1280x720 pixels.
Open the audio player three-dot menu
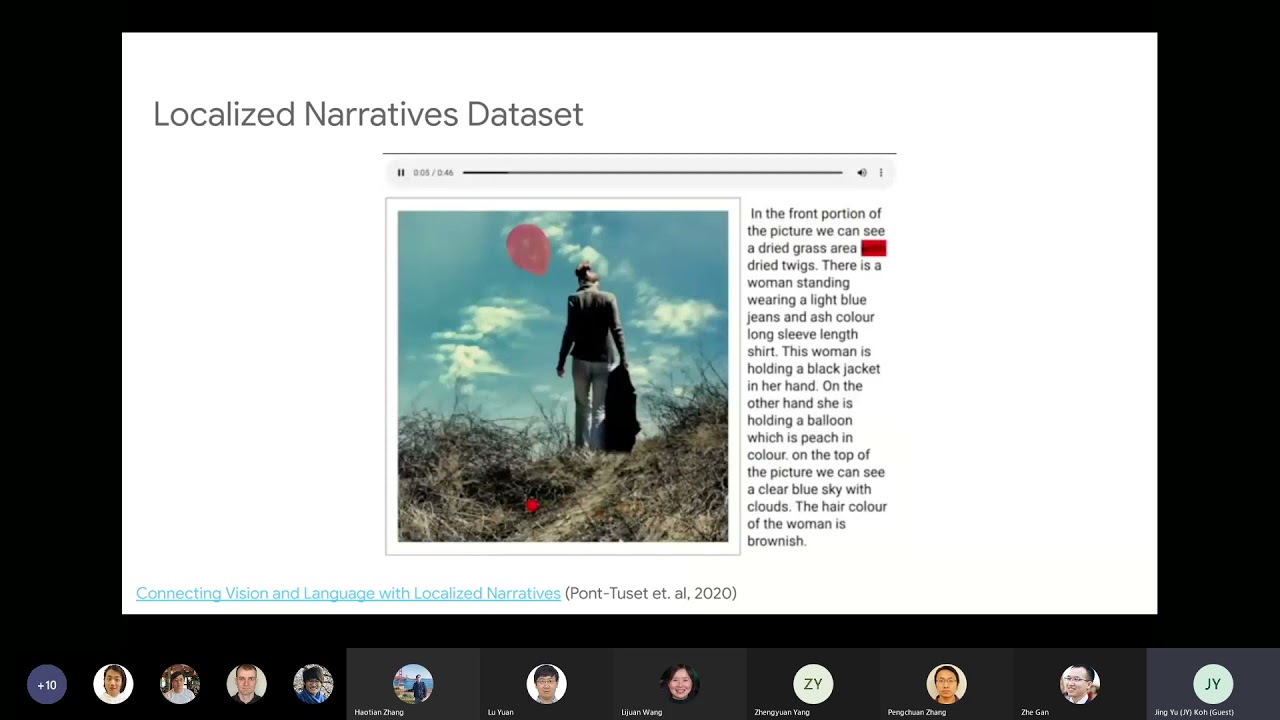point(880,172)
